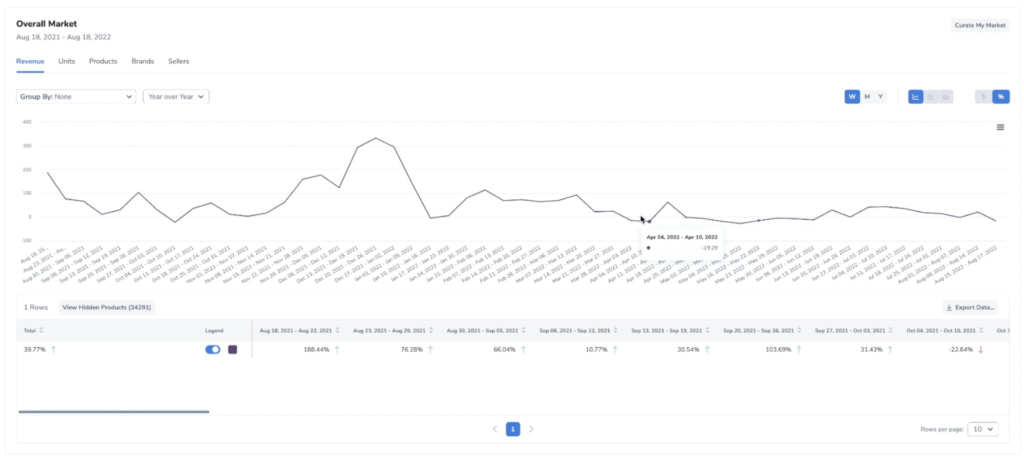
Task: Click the Curate My Market button
Action: pyautogui.click(x=980, y=25)
